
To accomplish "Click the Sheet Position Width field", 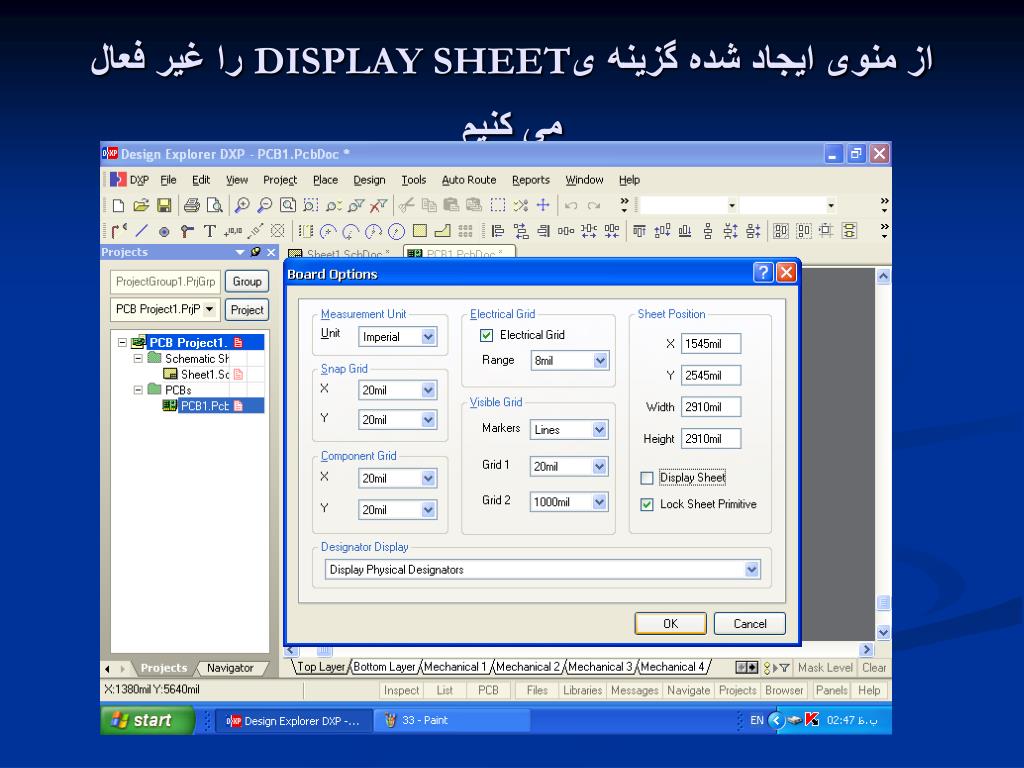I will coord(711,407).
